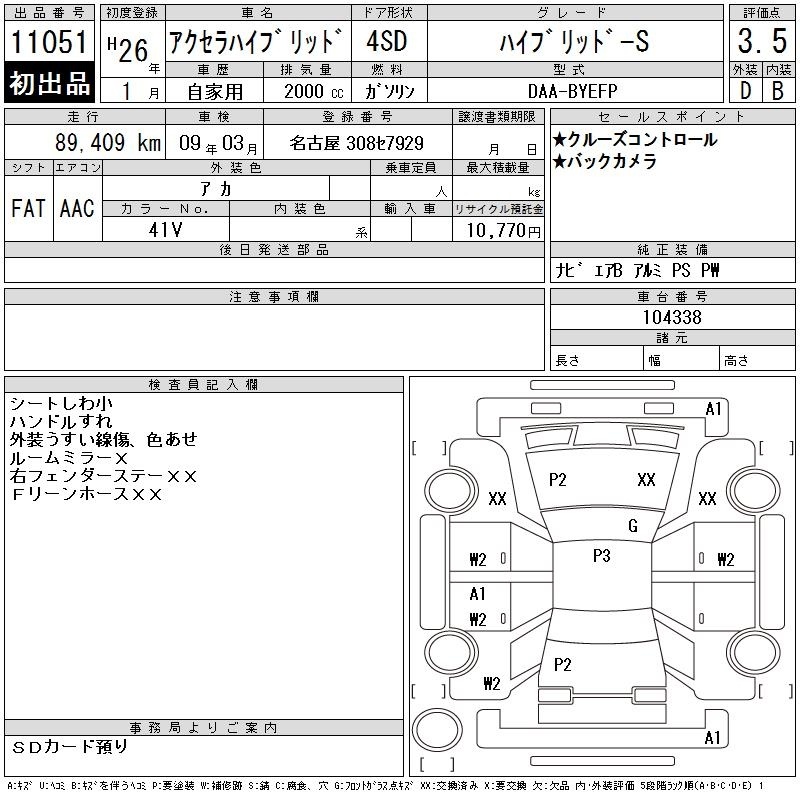This screenshot has height=800, width=800.
Task: Click the recycle deposit 10,770円 value
Action: (498, 230)
